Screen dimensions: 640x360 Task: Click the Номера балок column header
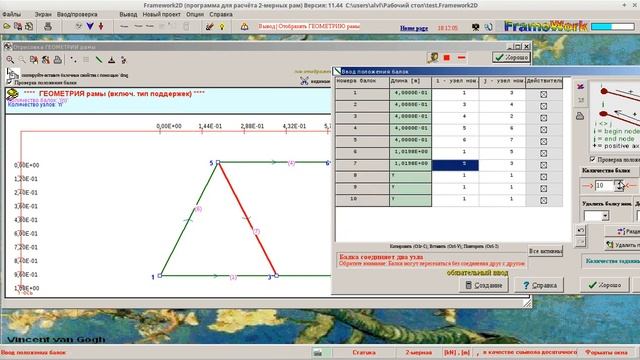click(362, 81)
